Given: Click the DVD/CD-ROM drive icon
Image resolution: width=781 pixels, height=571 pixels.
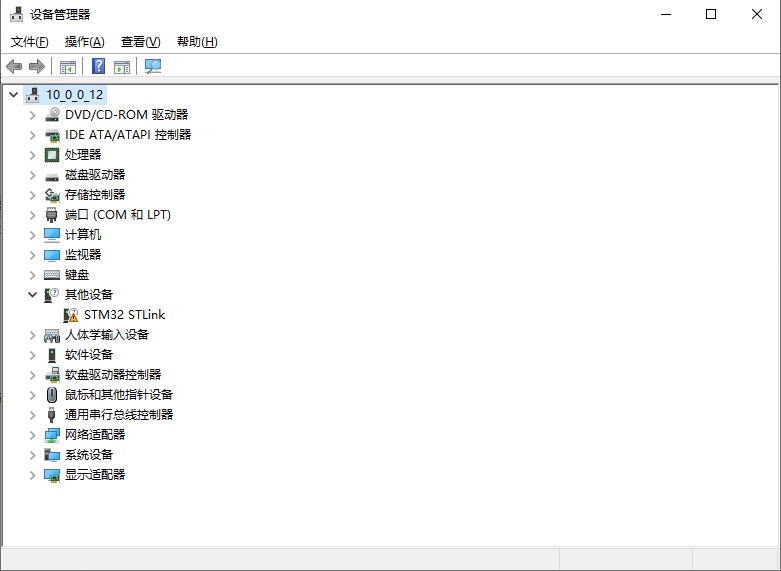Looking at the screenshot, I should point(52,115).
